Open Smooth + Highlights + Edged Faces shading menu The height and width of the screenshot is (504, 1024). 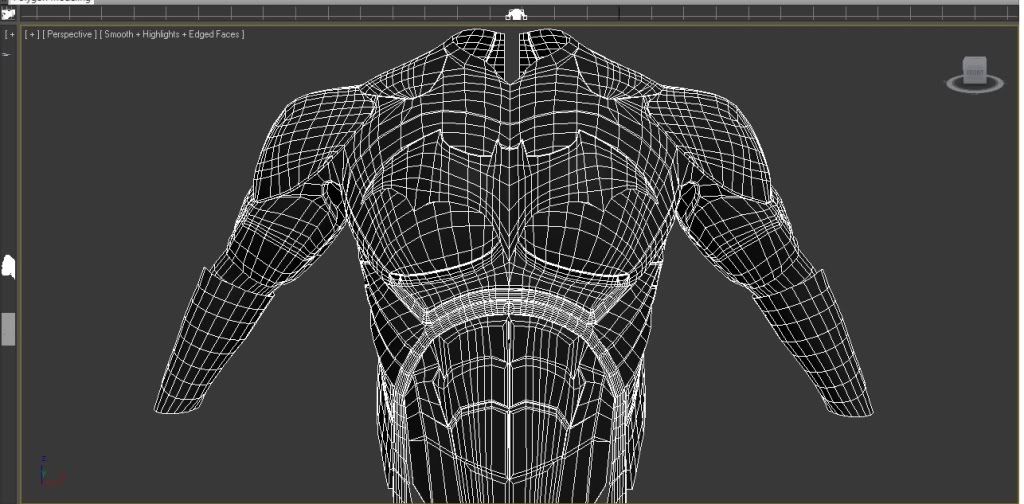pos(172,34)
